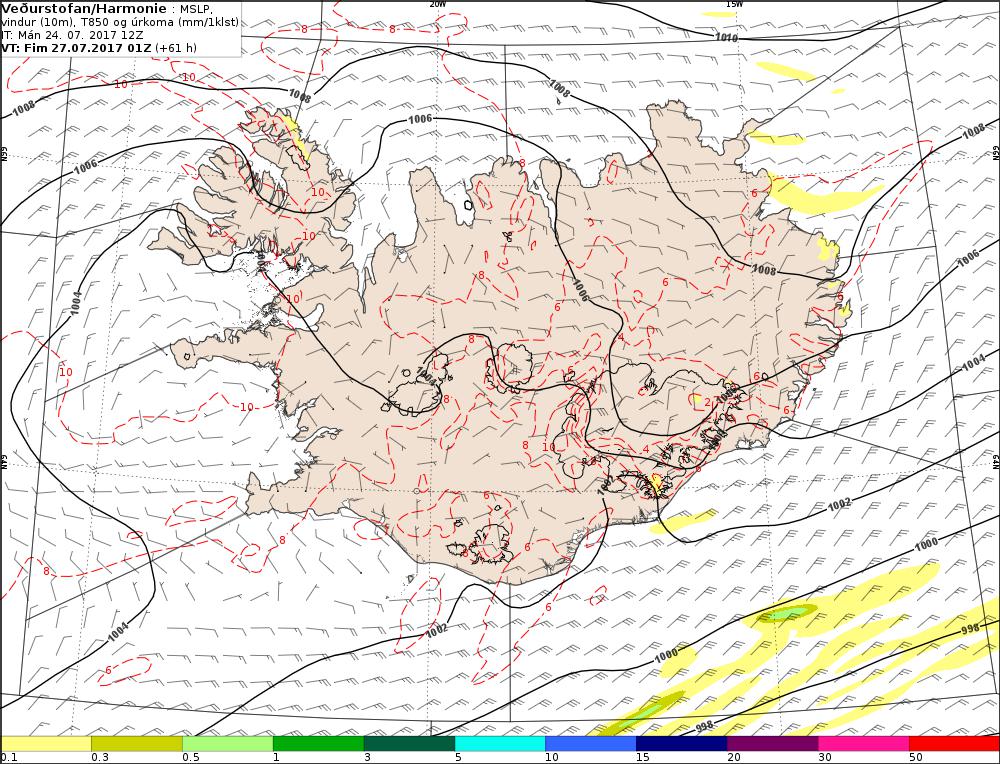Pick the cyan 5 mm legend swatch
The image size is (1000, 764).
point(500,744)
